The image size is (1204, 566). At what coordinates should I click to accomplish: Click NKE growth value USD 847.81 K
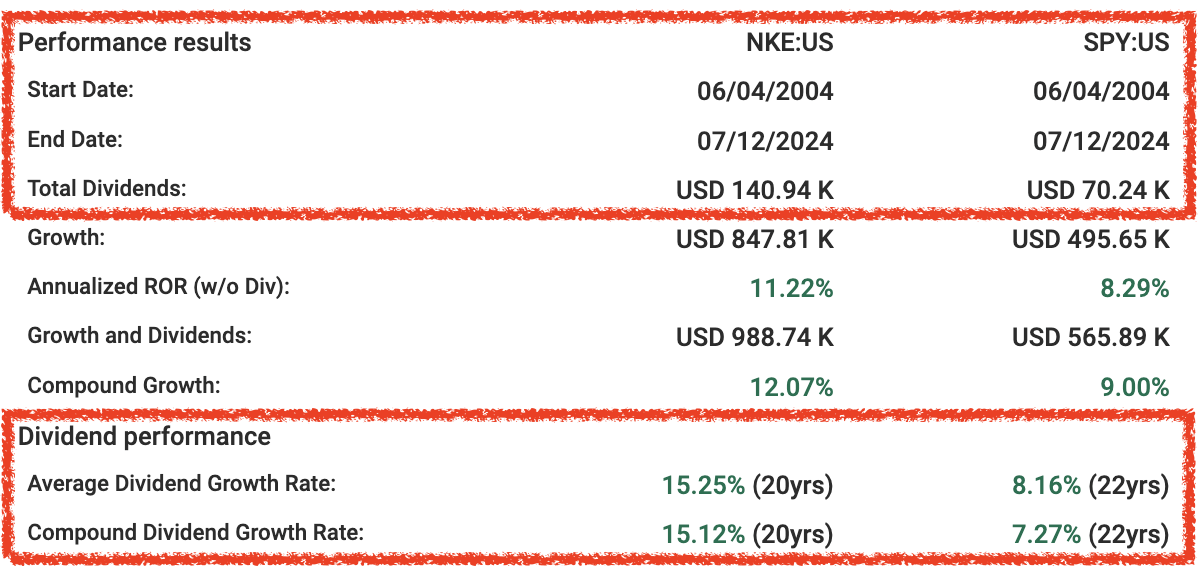tap(755, 239)
